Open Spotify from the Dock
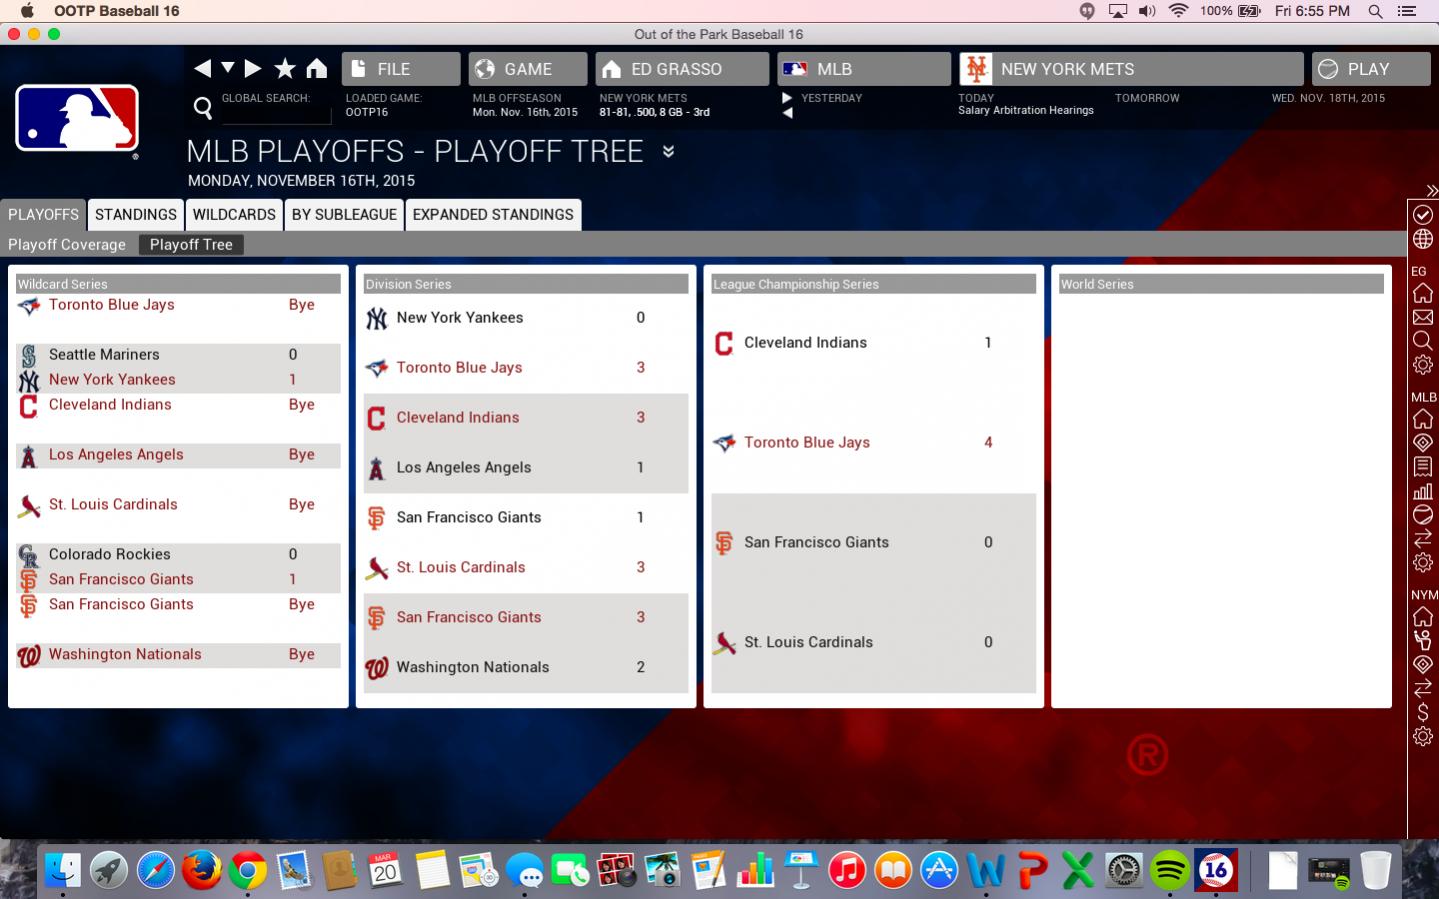 pos(1170,870)
